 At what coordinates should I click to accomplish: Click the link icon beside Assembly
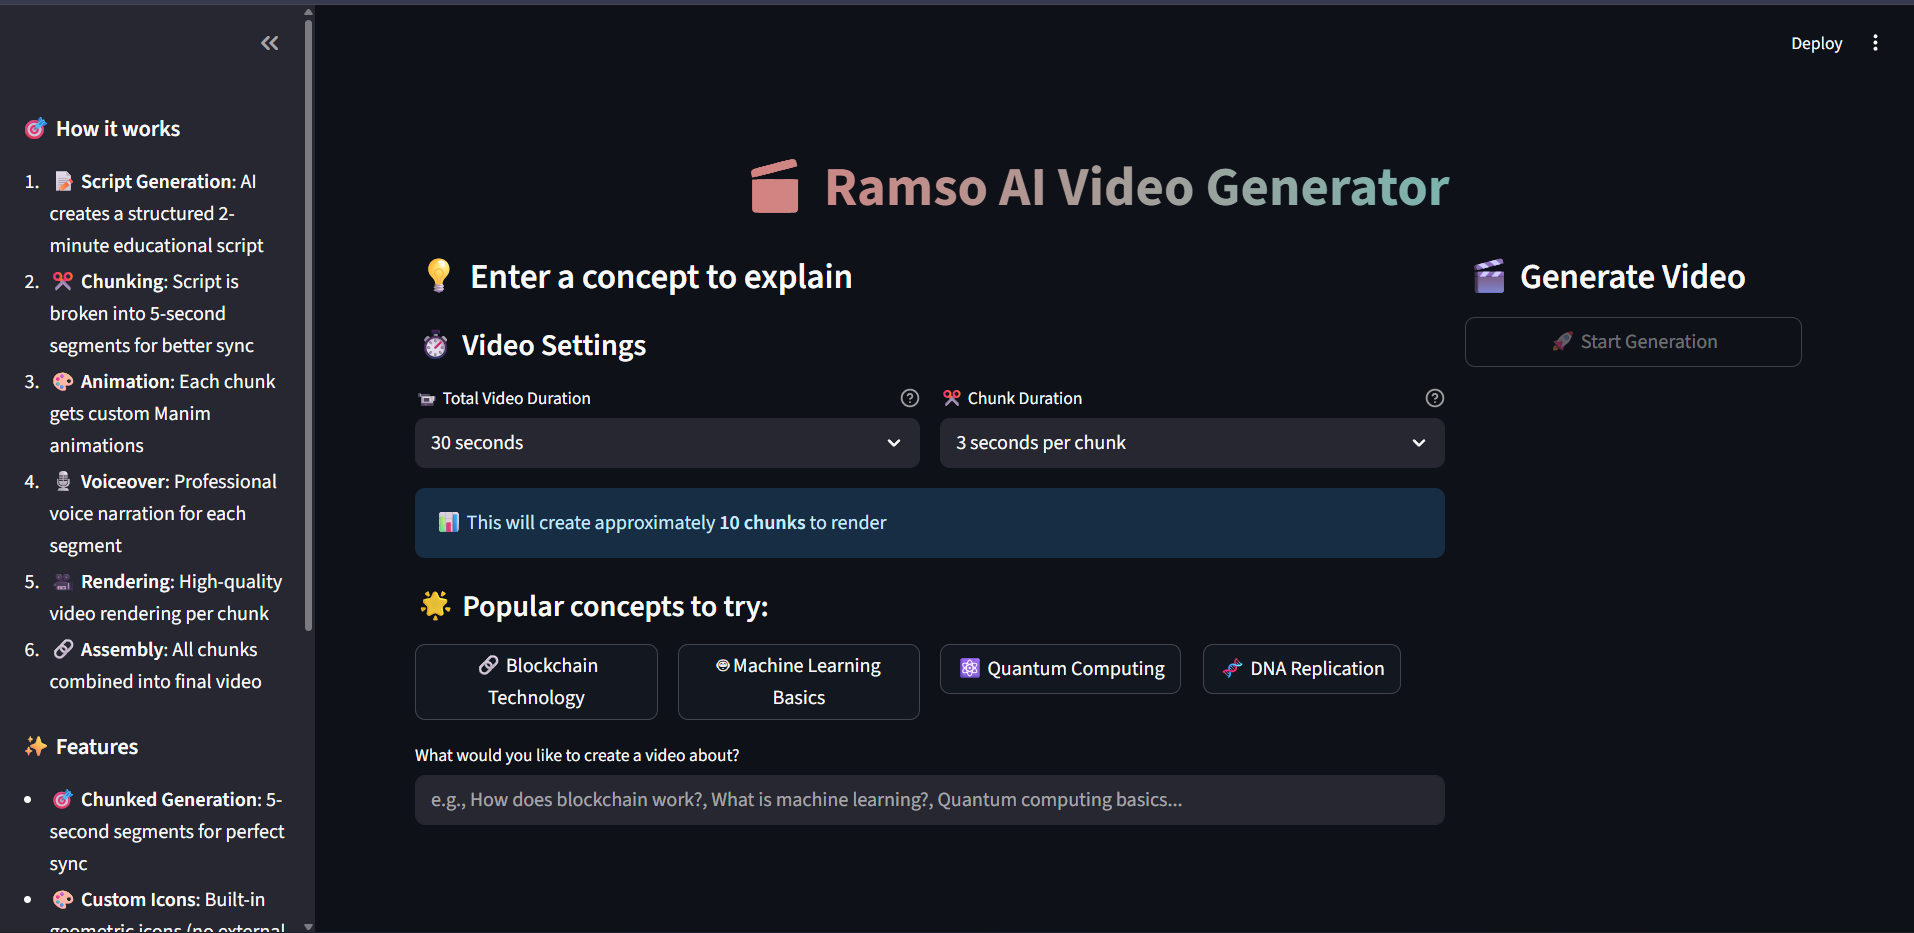click(63, 649)
